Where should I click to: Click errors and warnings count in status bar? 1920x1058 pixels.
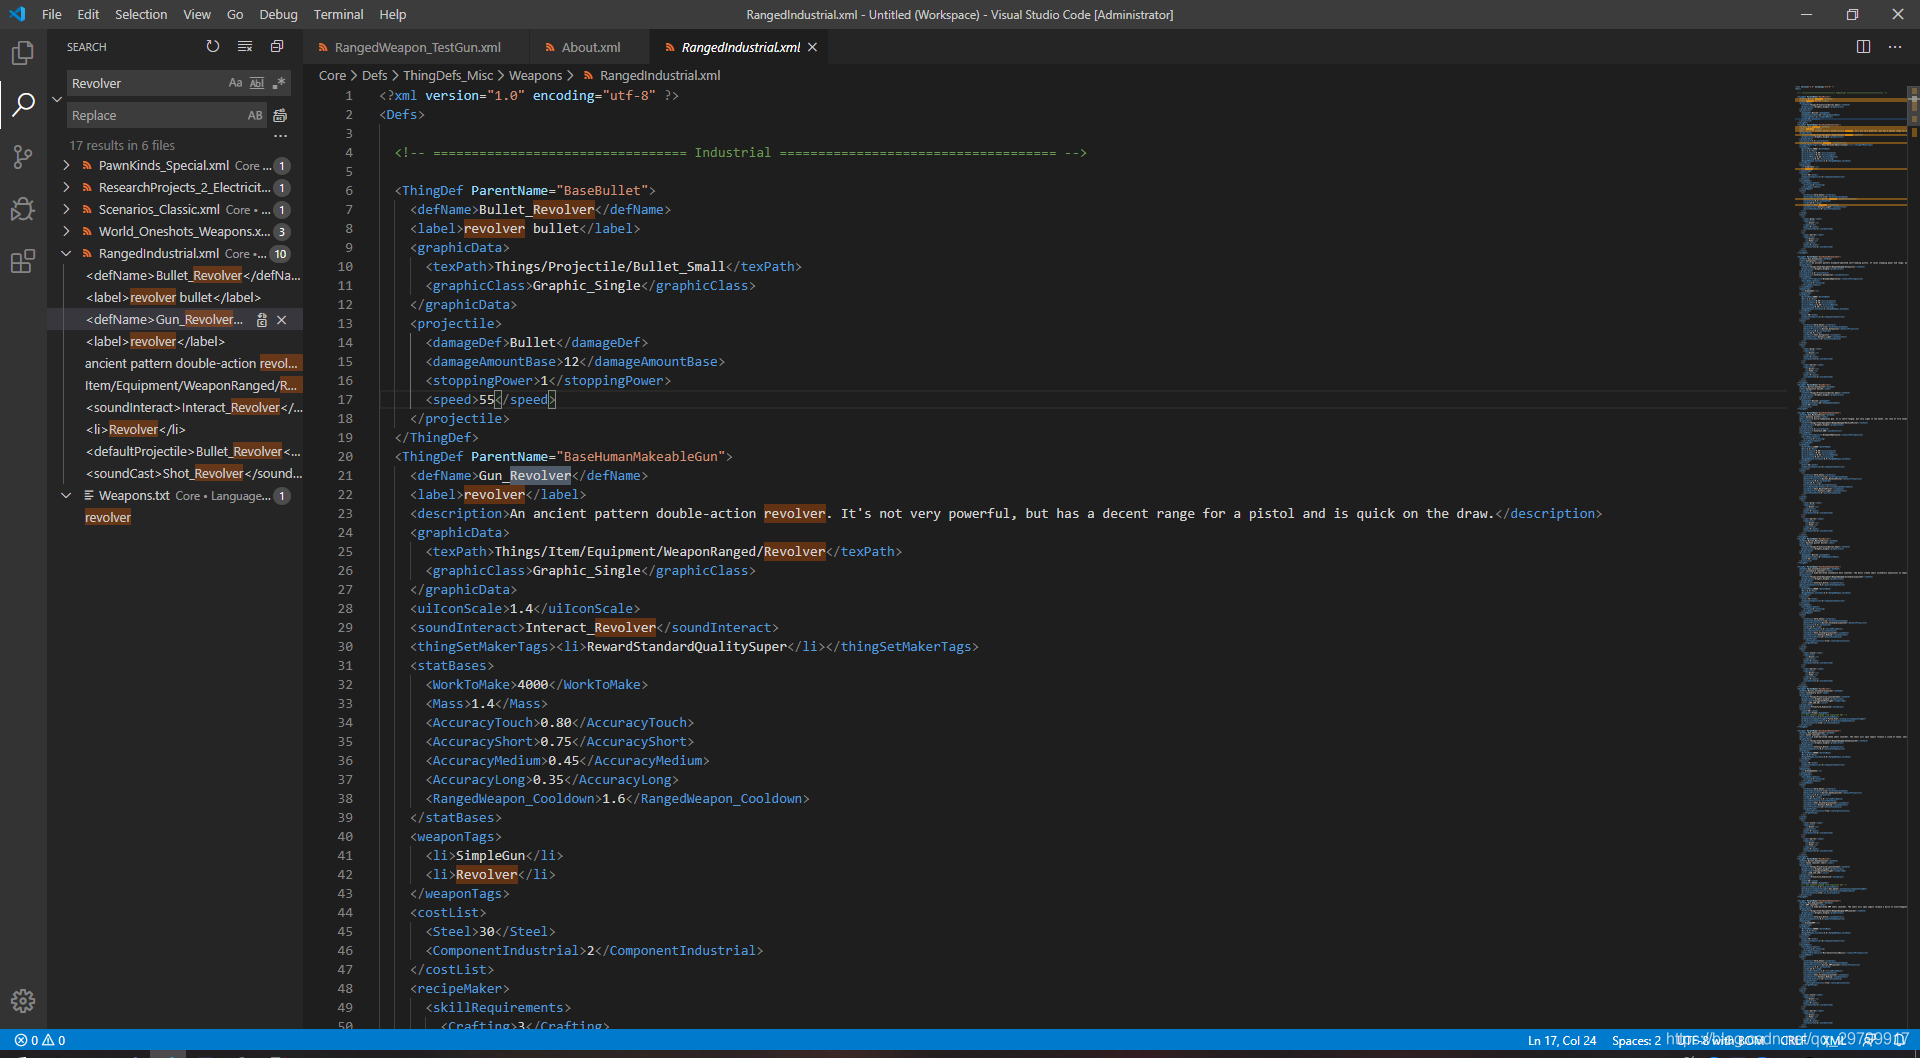[x=40, y=1040]
